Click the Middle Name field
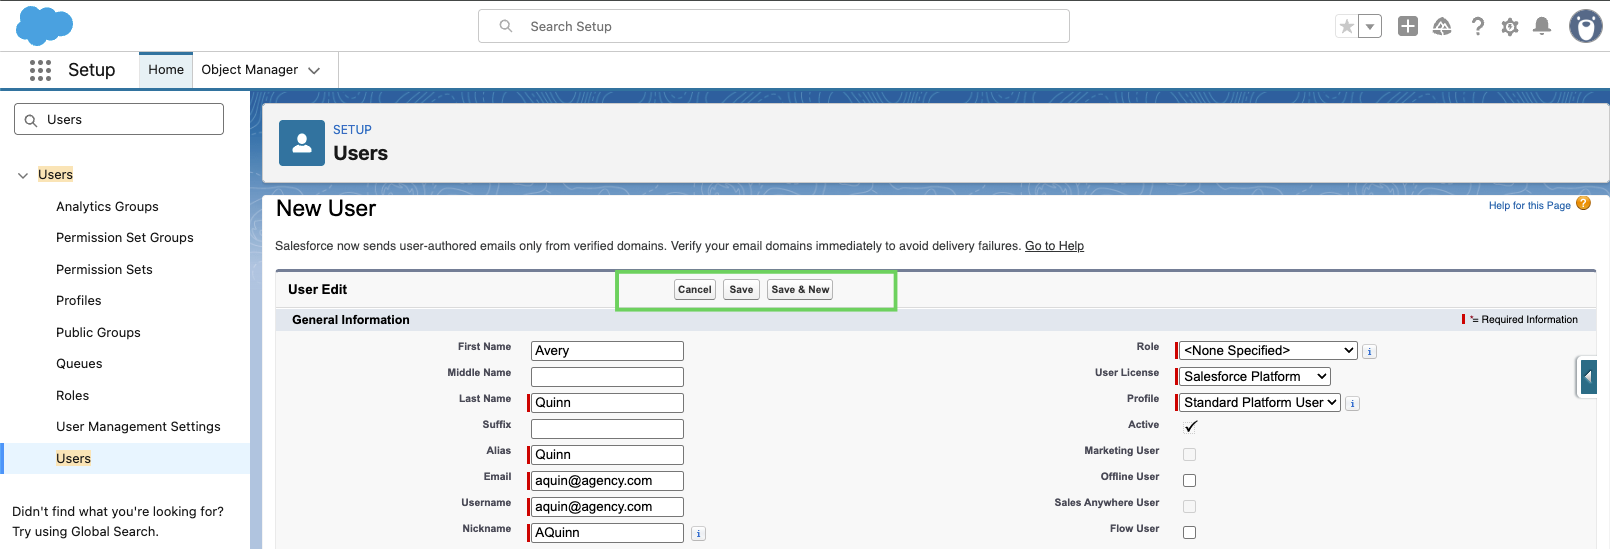Screen dimensions: 1610x549 coord(607,376)
